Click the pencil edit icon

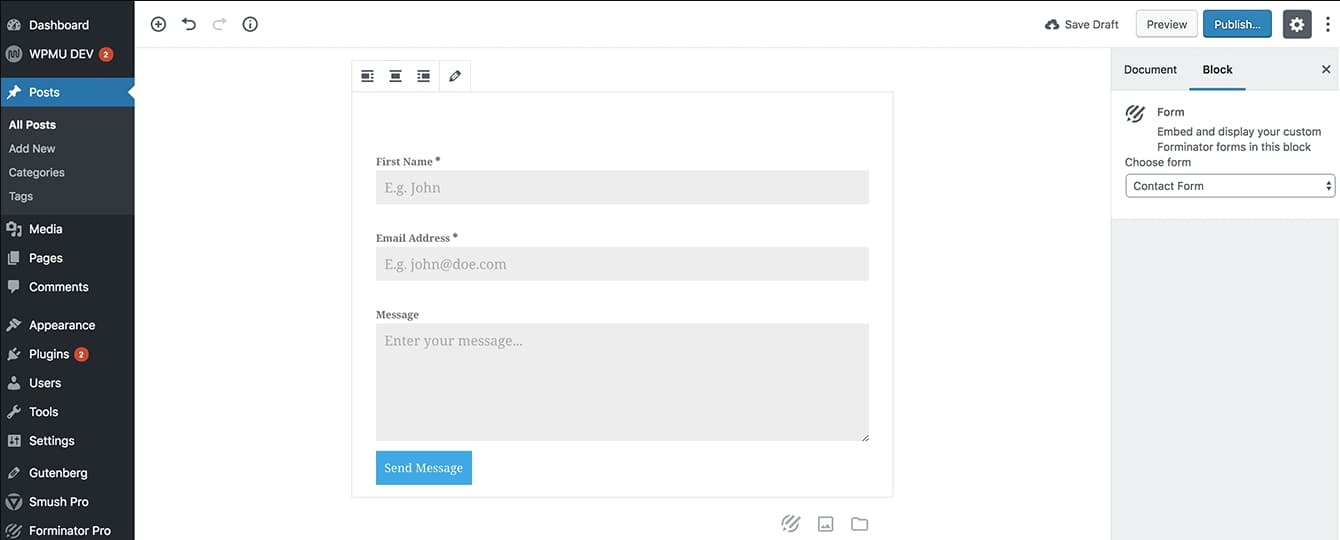pyautogui.click(x=455, y=76)
